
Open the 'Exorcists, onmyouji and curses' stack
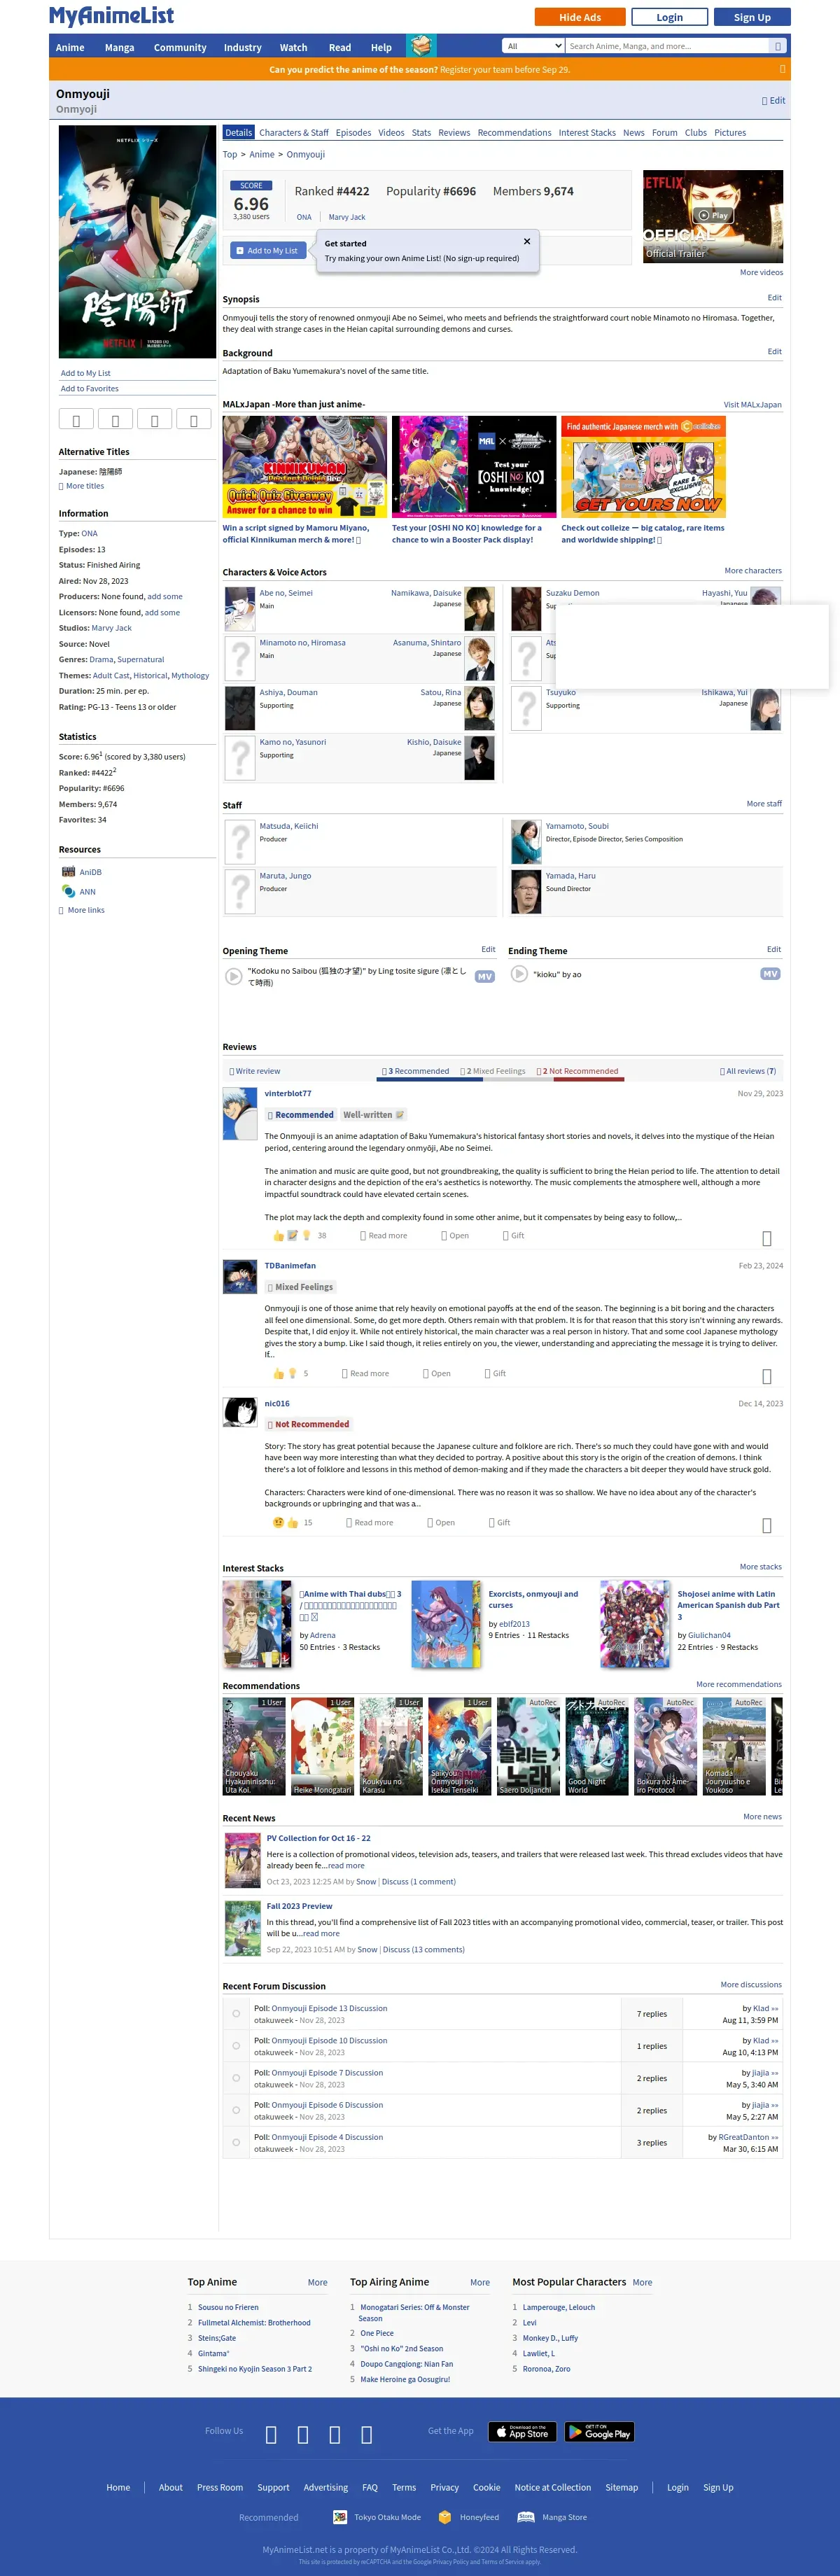(533, 1599)
